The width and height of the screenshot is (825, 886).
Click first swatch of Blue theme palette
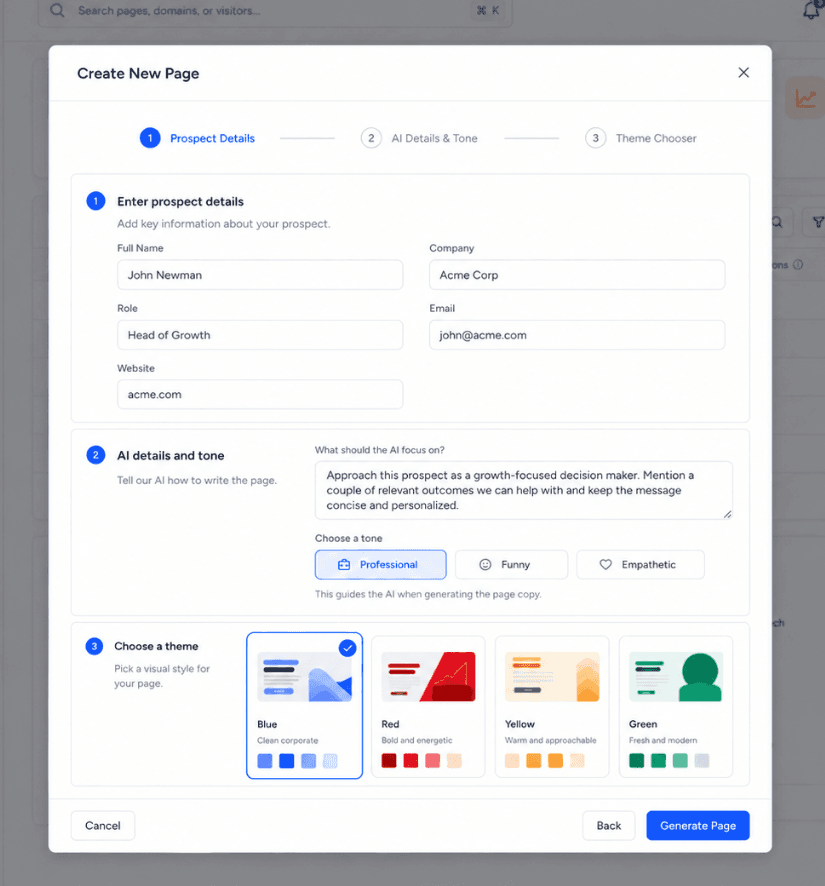click(x=264, y=761)
